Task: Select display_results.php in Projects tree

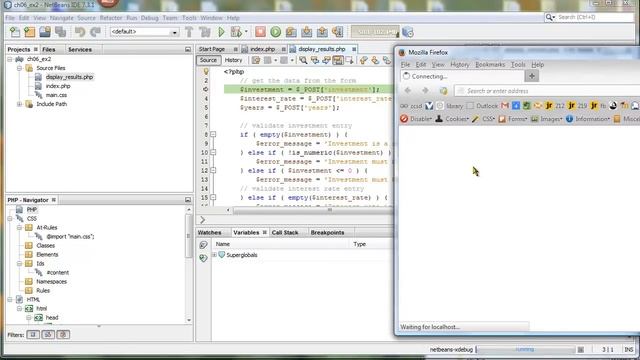Action: point(69,77)
